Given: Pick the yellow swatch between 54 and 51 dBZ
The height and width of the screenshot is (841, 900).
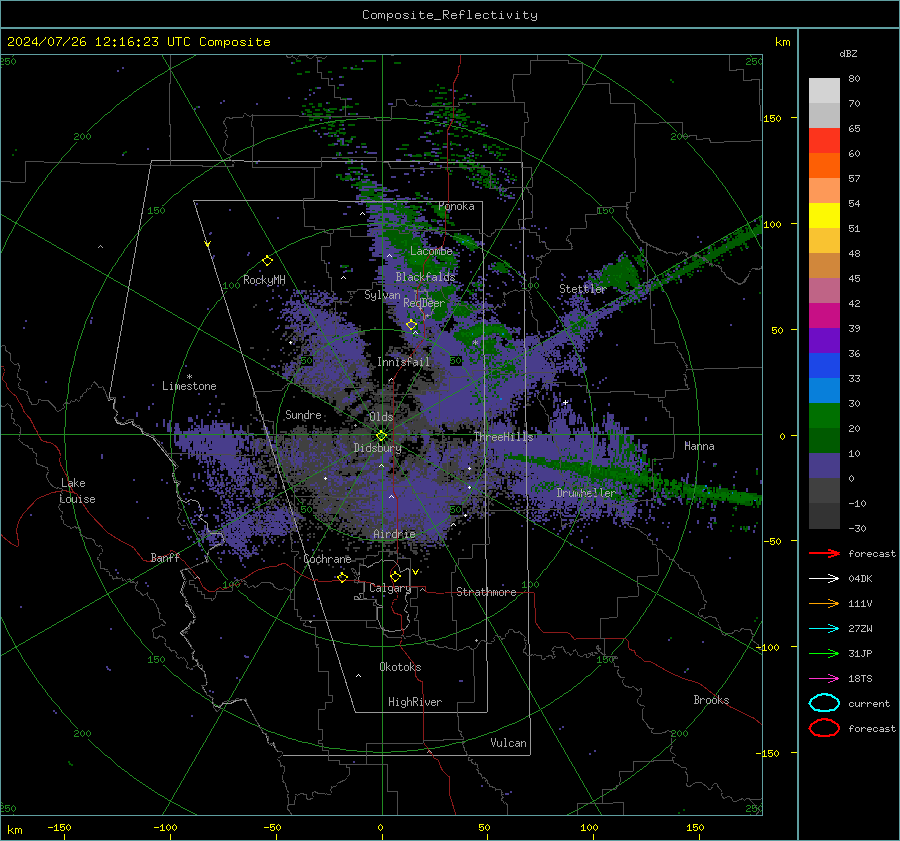Looking at the screenshot, I should click(824, 216).
